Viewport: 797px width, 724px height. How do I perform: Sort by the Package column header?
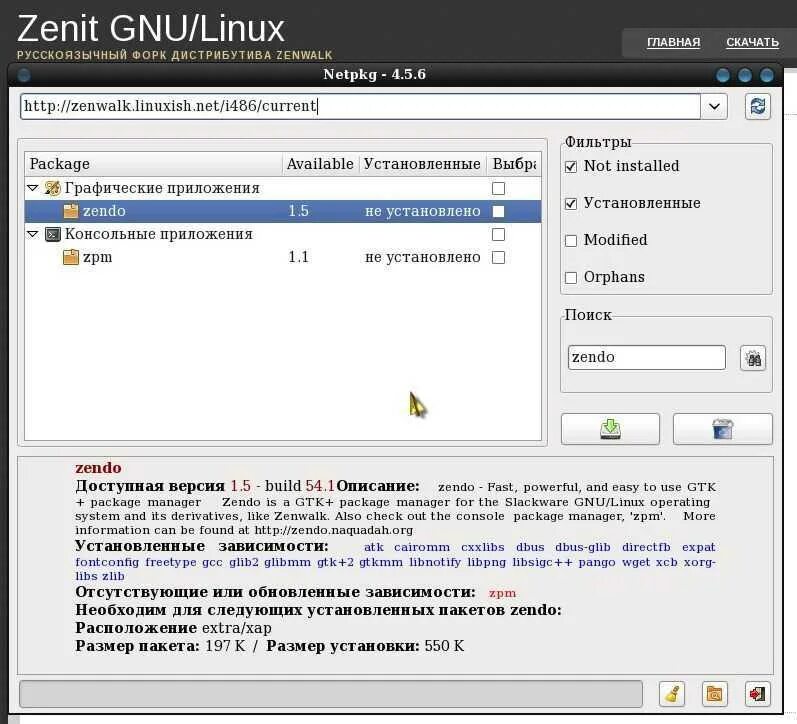point(154,164)
